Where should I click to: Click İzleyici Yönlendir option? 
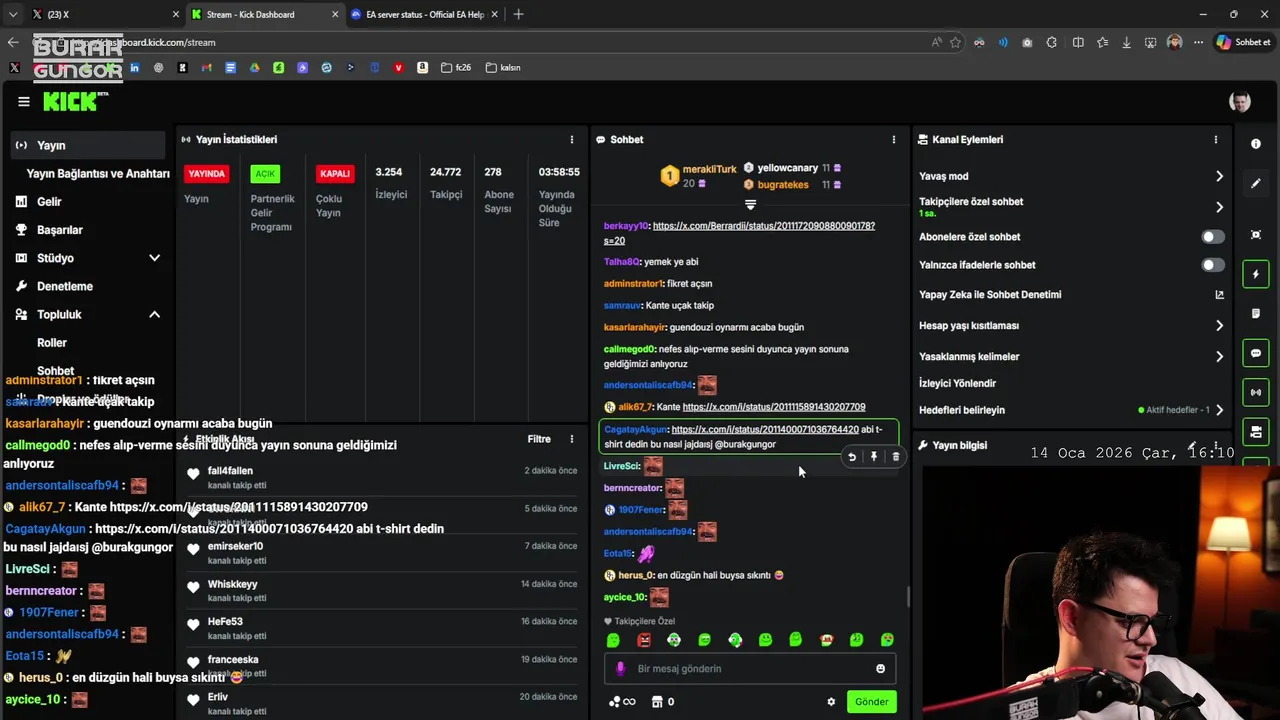(957, 384)
